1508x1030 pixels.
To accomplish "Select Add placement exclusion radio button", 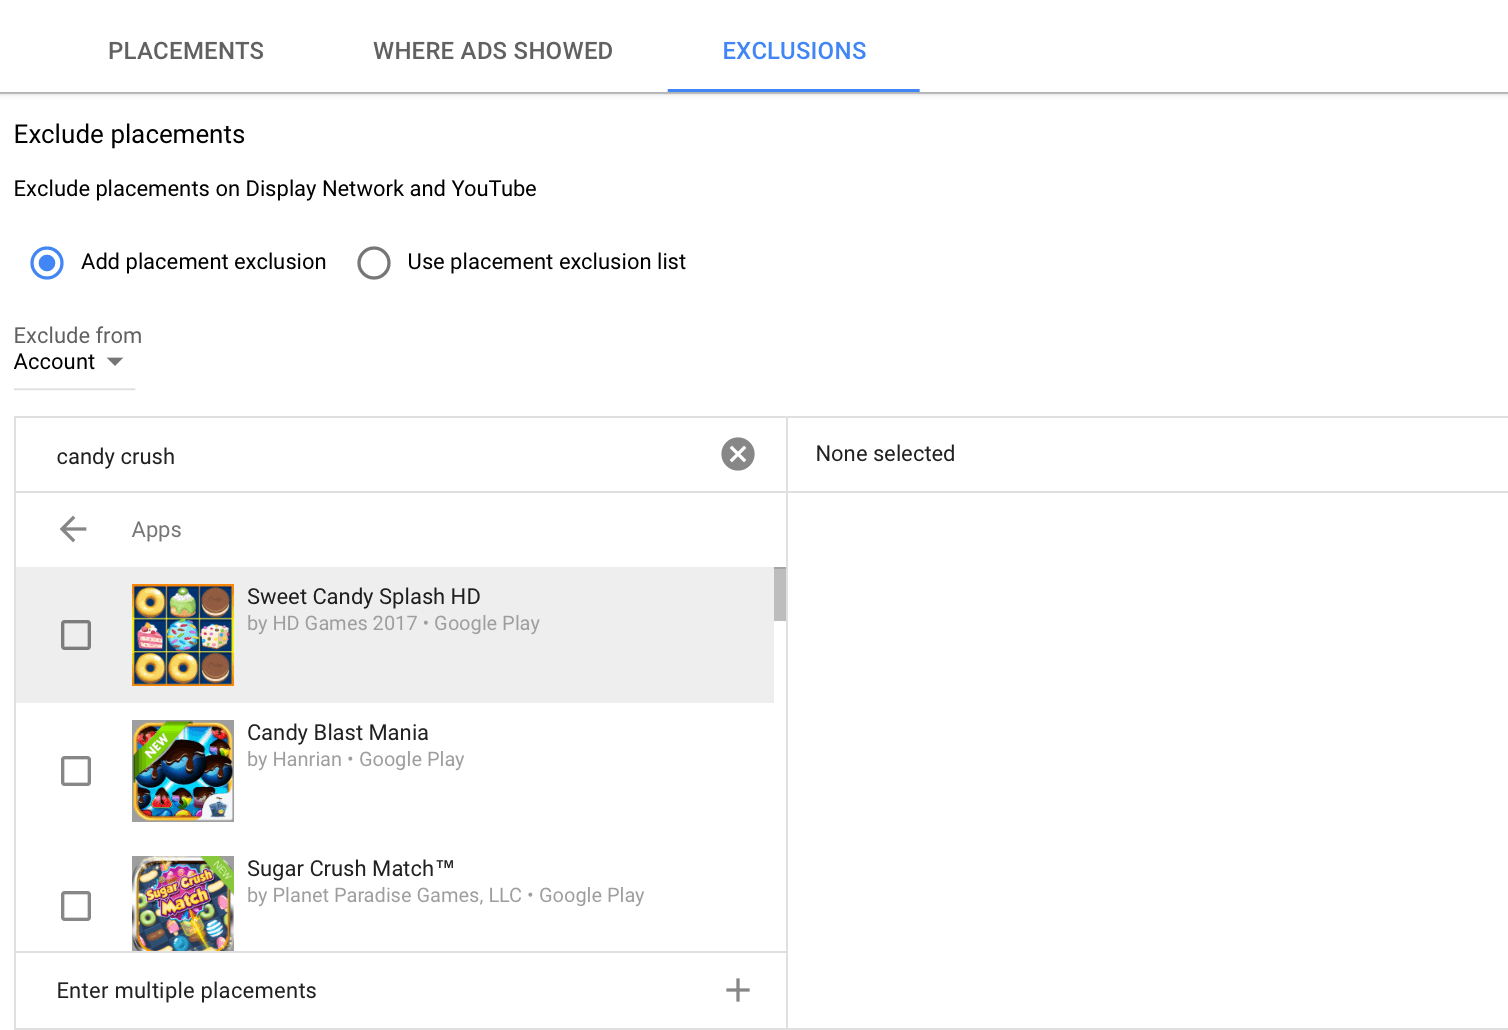I will coord(47,263).
